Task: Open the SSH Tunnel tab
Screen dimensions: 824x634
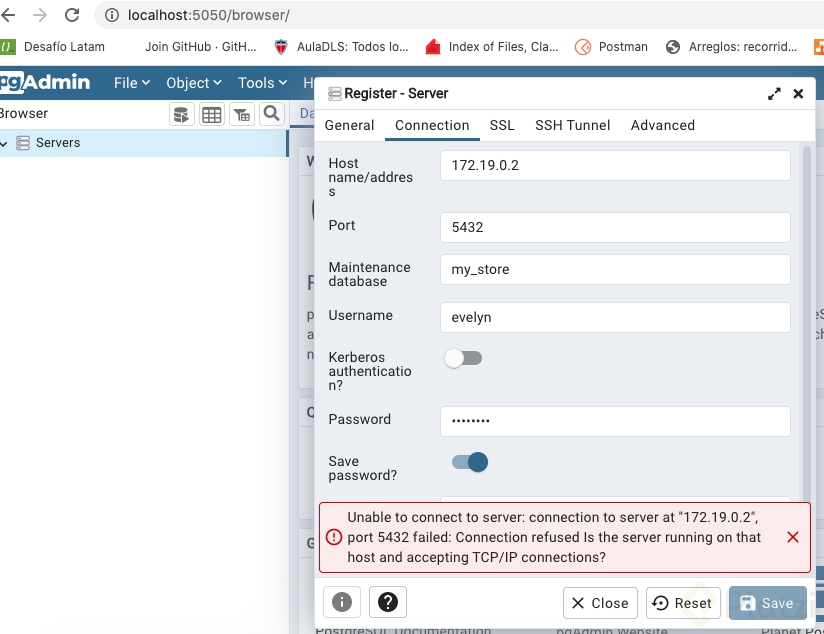Action: tap(572, 125)
